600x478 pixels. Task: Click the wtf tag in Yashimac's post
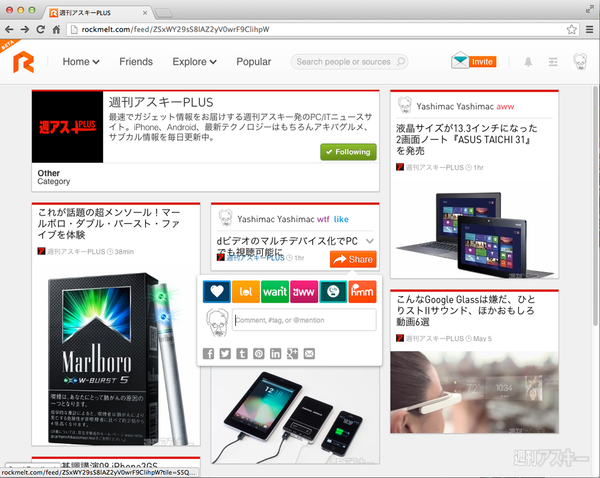click(x=323, y=219)
